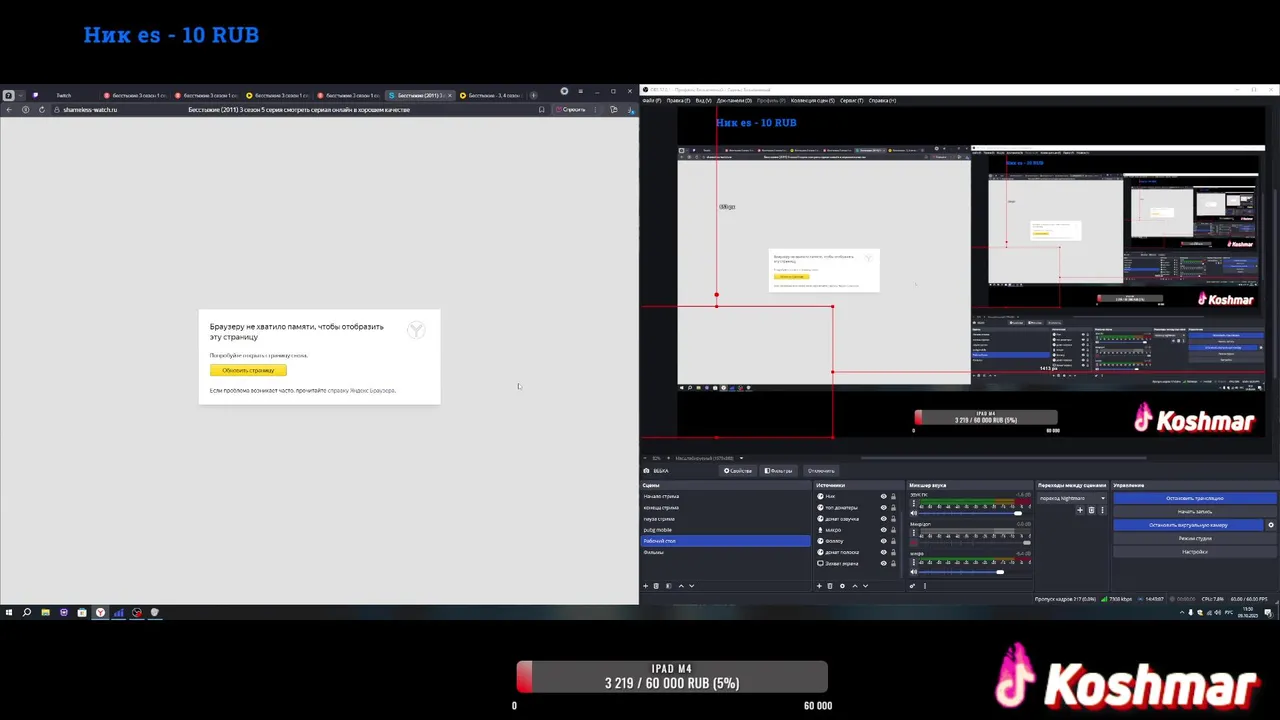The image size is (1280, 720).
Task: Delete selected source with the trash icon
Action: click(x=830, y=586)
